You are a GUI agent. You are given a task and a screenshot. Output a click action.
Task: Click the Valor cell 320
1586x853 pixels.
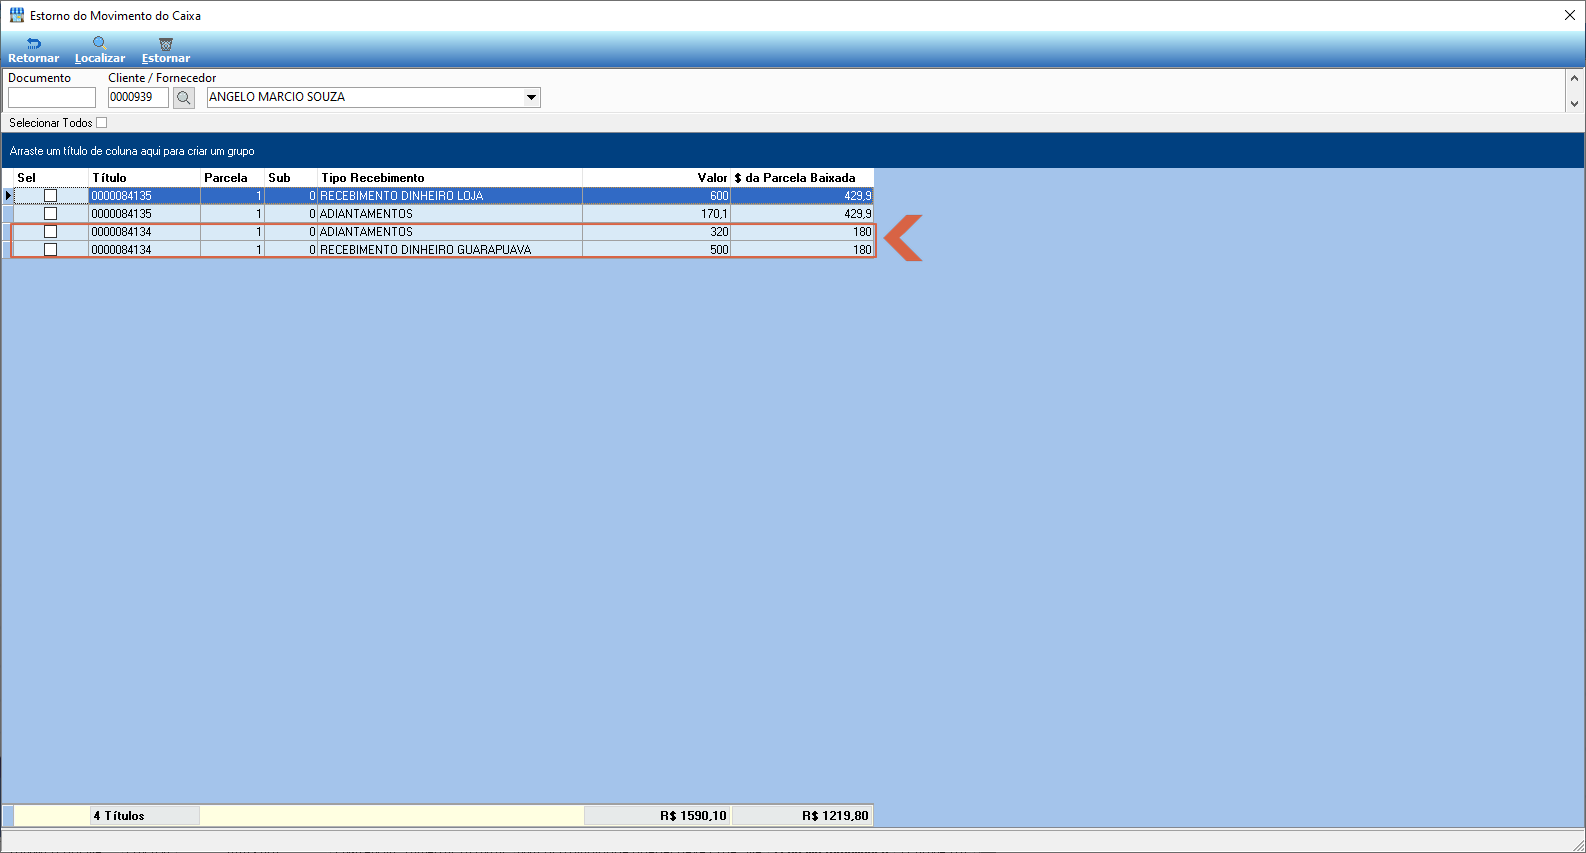657,232
